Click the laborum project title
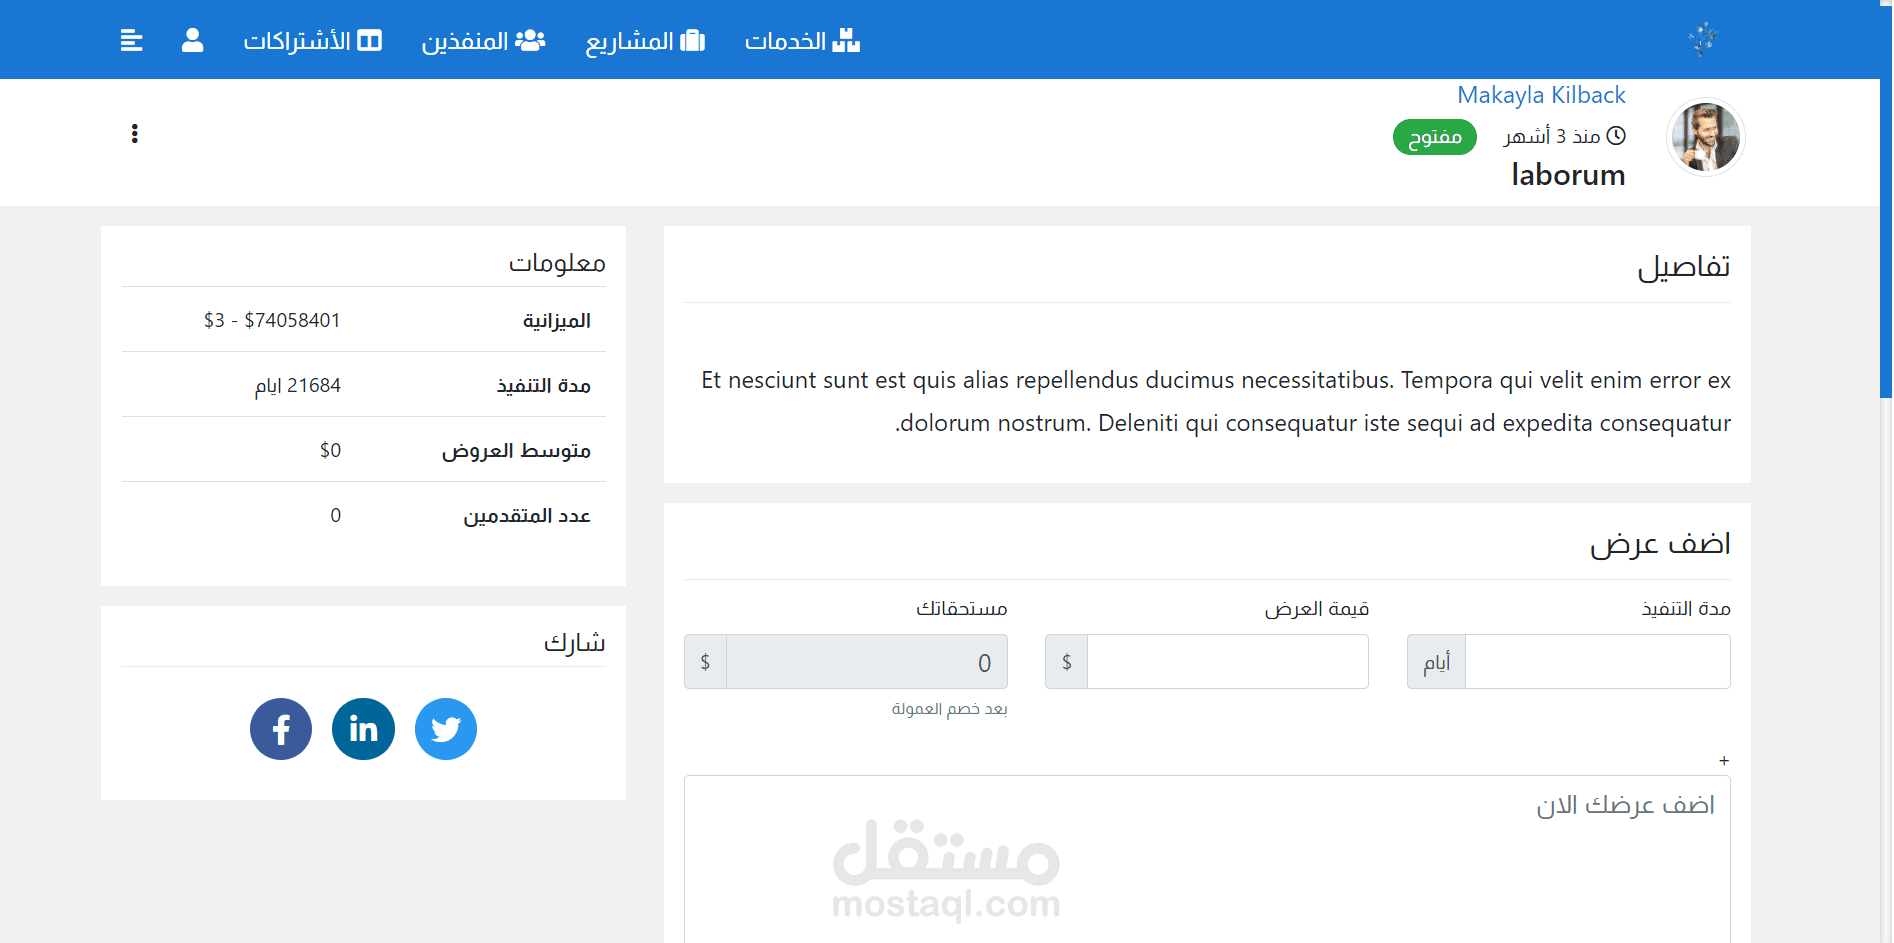 (1566, 175)
